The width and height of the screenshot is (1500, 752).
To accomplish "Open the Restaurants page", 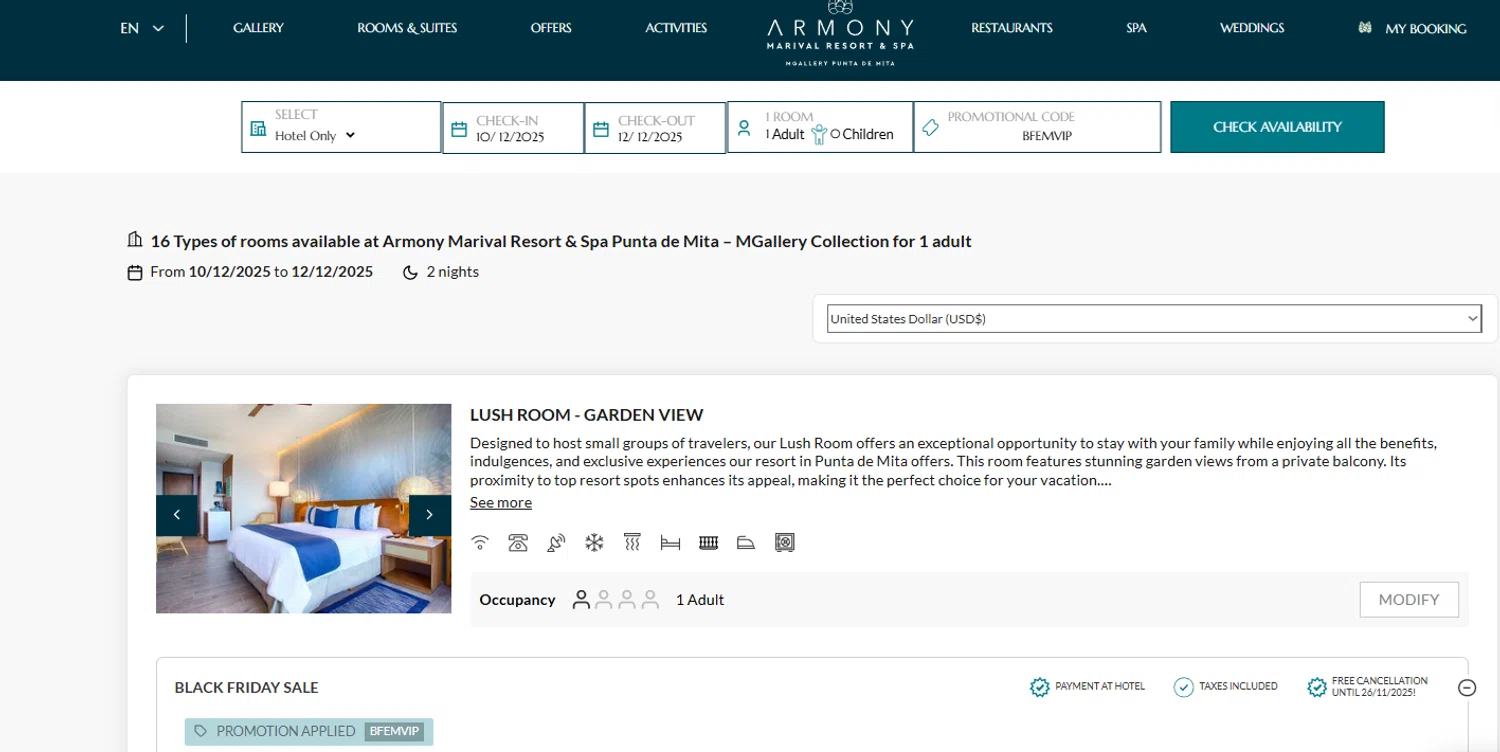I will (x=1012, y=28).
